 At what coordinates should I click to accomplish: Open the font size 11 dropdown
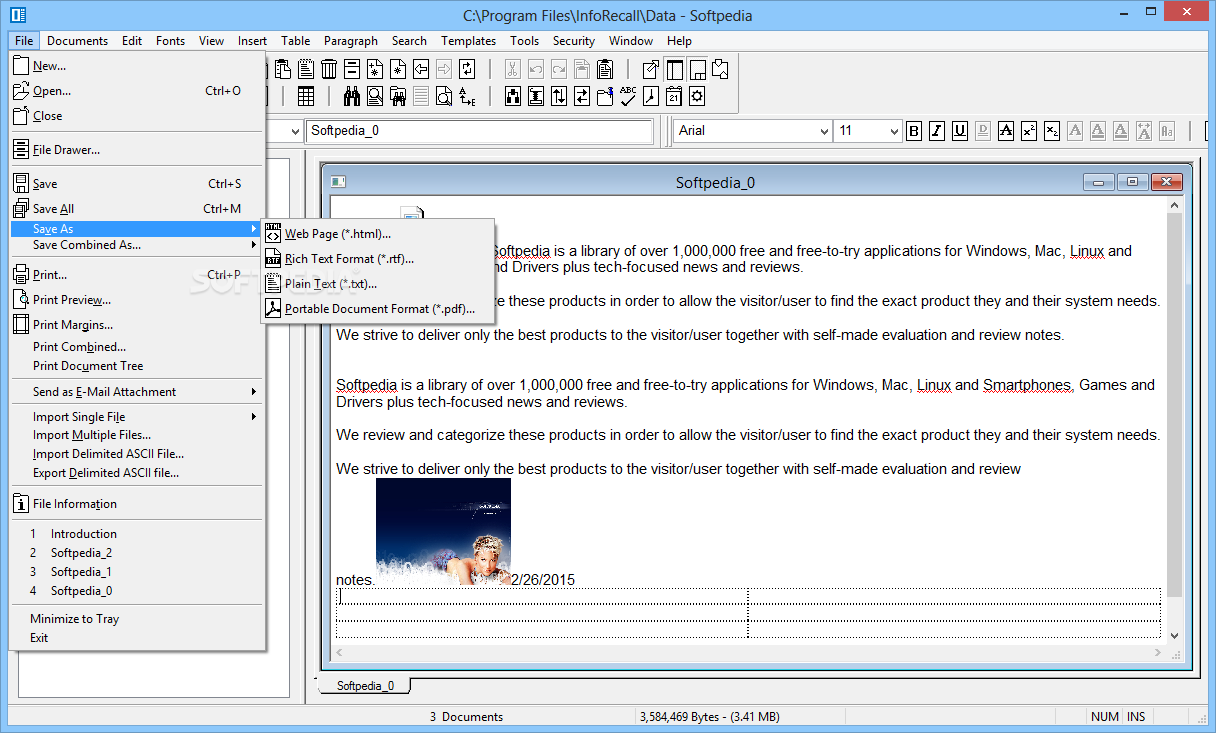coord(894,131)
